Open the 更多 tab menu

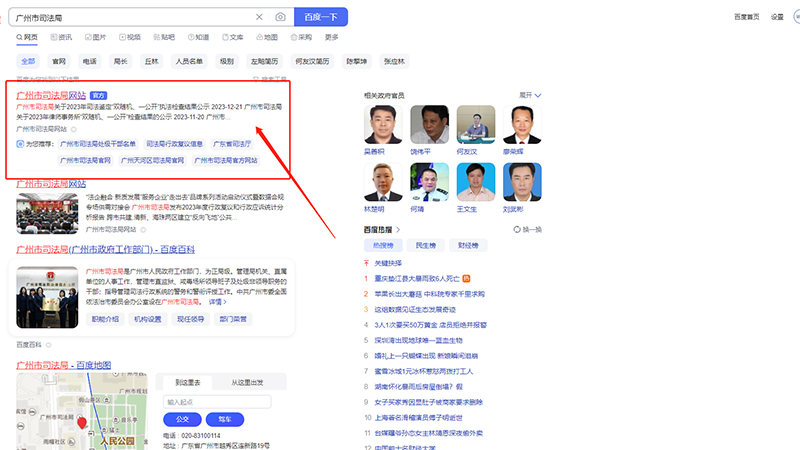332,37
